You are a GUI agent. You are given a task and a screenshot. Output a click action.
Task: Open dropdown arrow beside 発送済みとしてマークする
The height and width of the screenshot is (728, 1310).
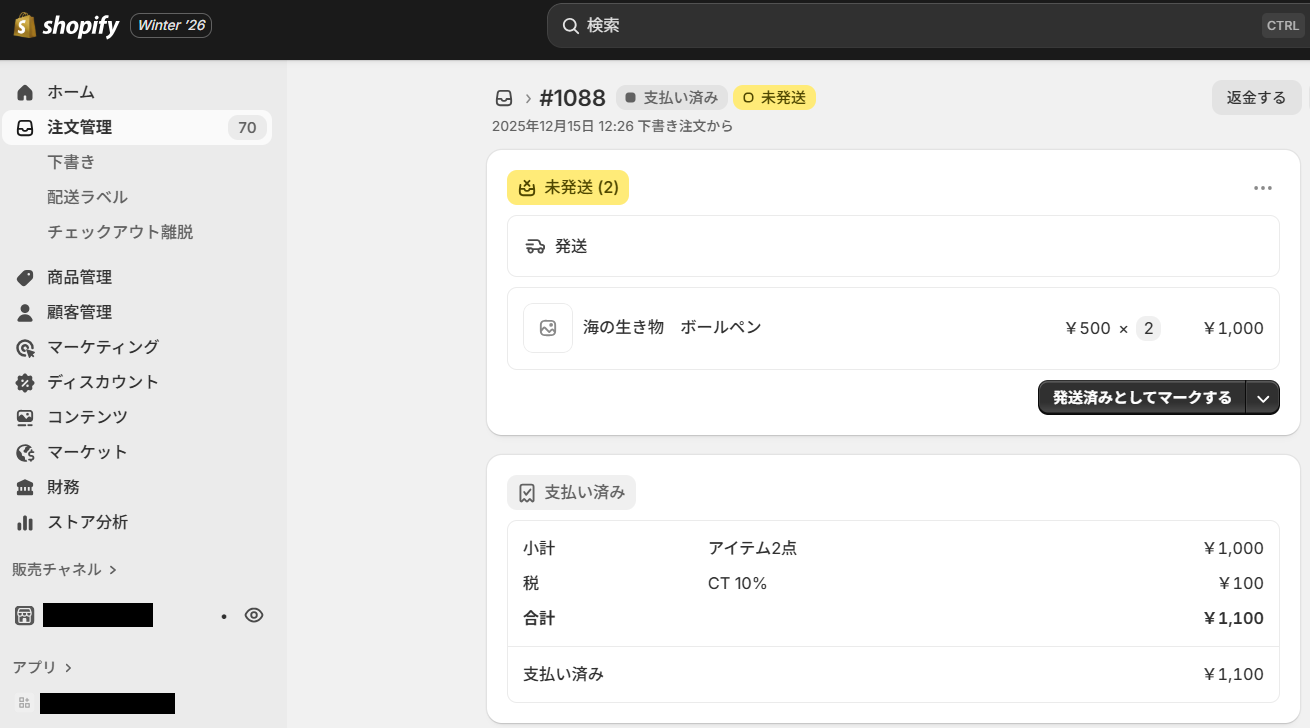tap(1263, 398)
